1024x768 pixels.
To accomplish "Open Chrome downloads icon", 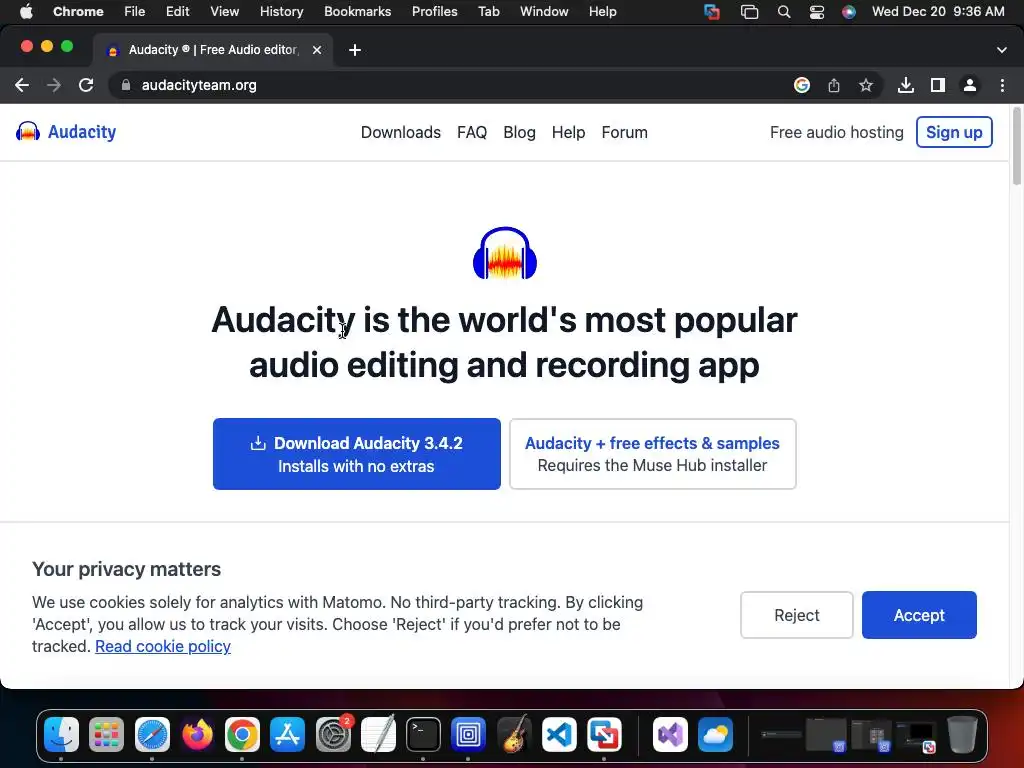I will 906,85.
